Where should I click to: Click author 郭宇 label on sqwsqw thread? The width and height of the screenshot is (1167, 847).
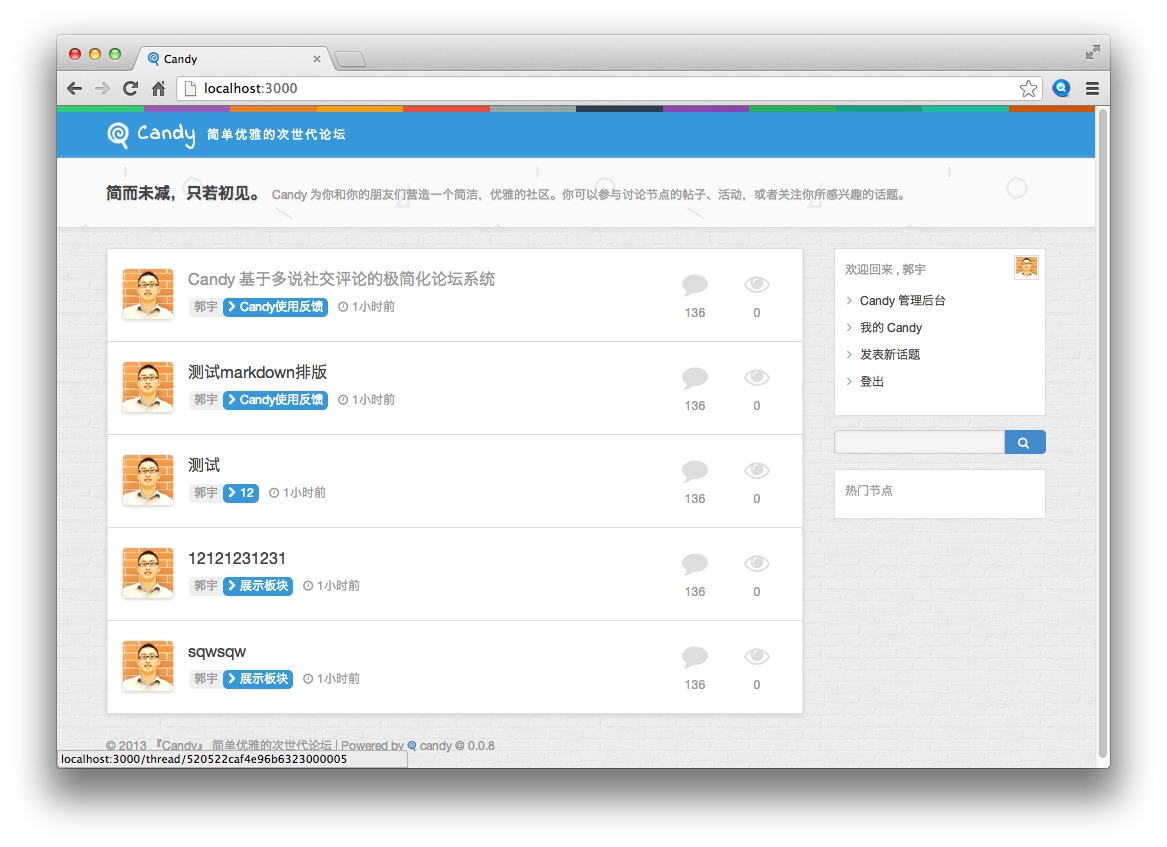point(205,679)
